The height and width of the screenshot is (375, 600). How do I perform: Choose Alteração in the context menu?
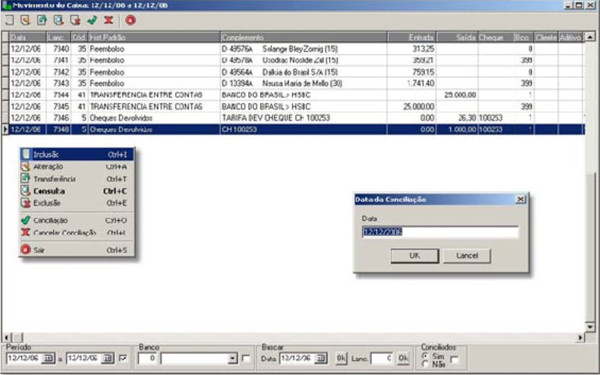point(77,167)
